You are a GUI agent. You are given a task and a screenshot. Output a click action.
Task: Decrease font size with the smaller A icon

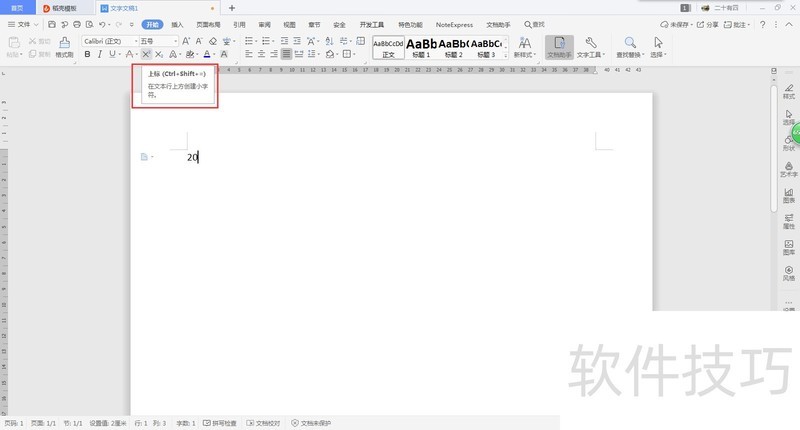pyautogui.click(x=199, y=41)
